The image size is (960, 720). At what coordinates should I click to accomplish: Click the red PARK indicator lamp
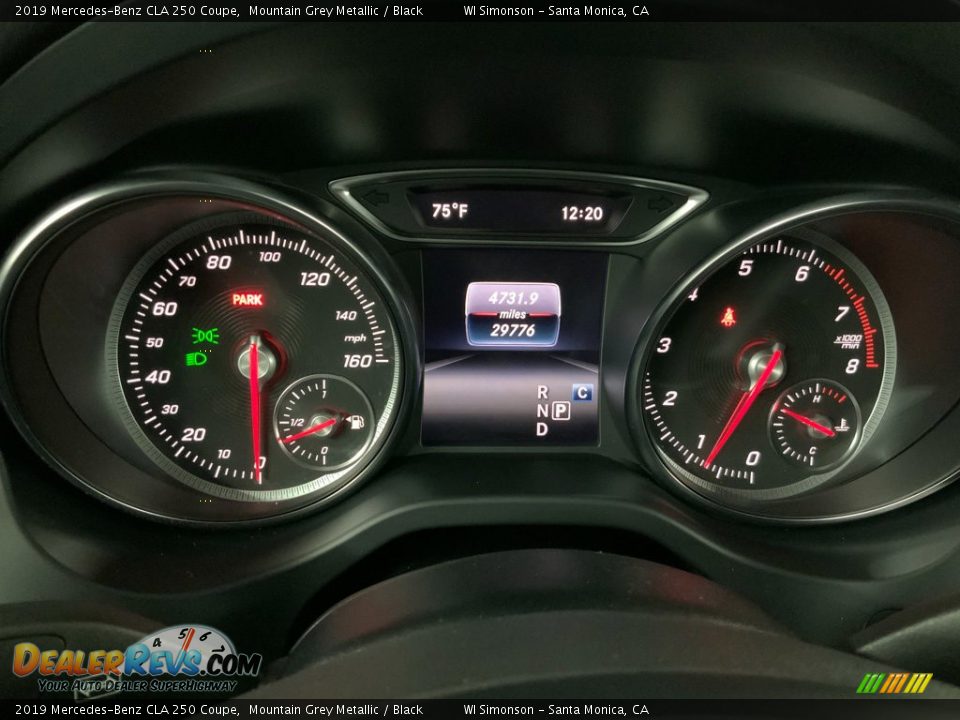(x=247, y=298)
